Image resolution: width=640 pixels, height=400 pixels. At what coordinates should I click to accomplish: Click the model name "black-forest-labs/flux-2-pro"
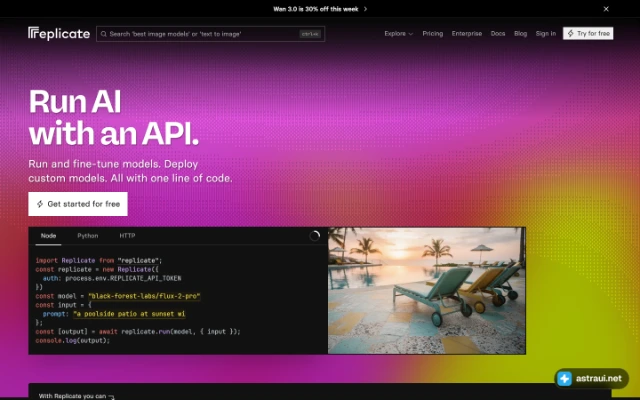pos(144,296)
